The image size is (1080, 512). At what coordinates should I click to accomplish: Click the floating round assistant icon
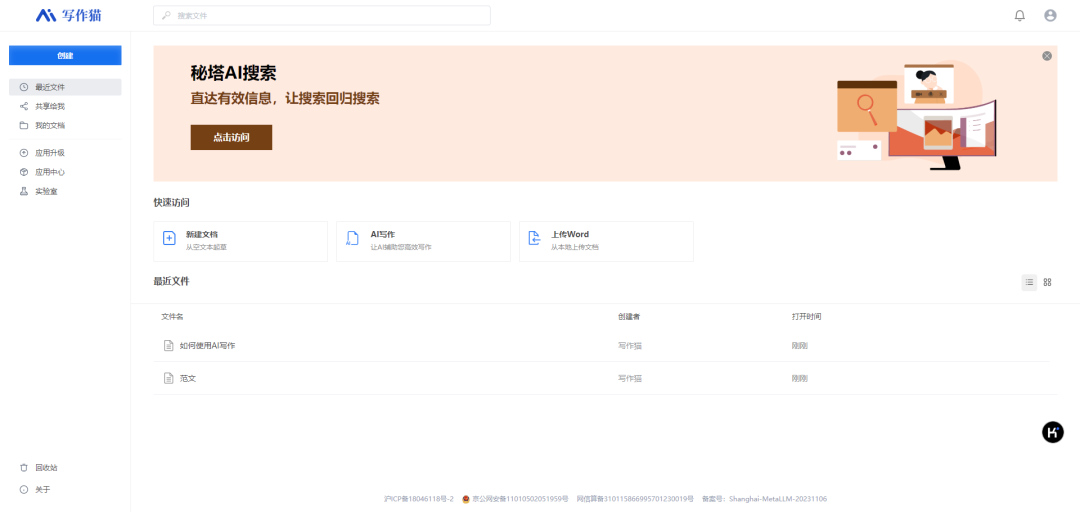1052,432
